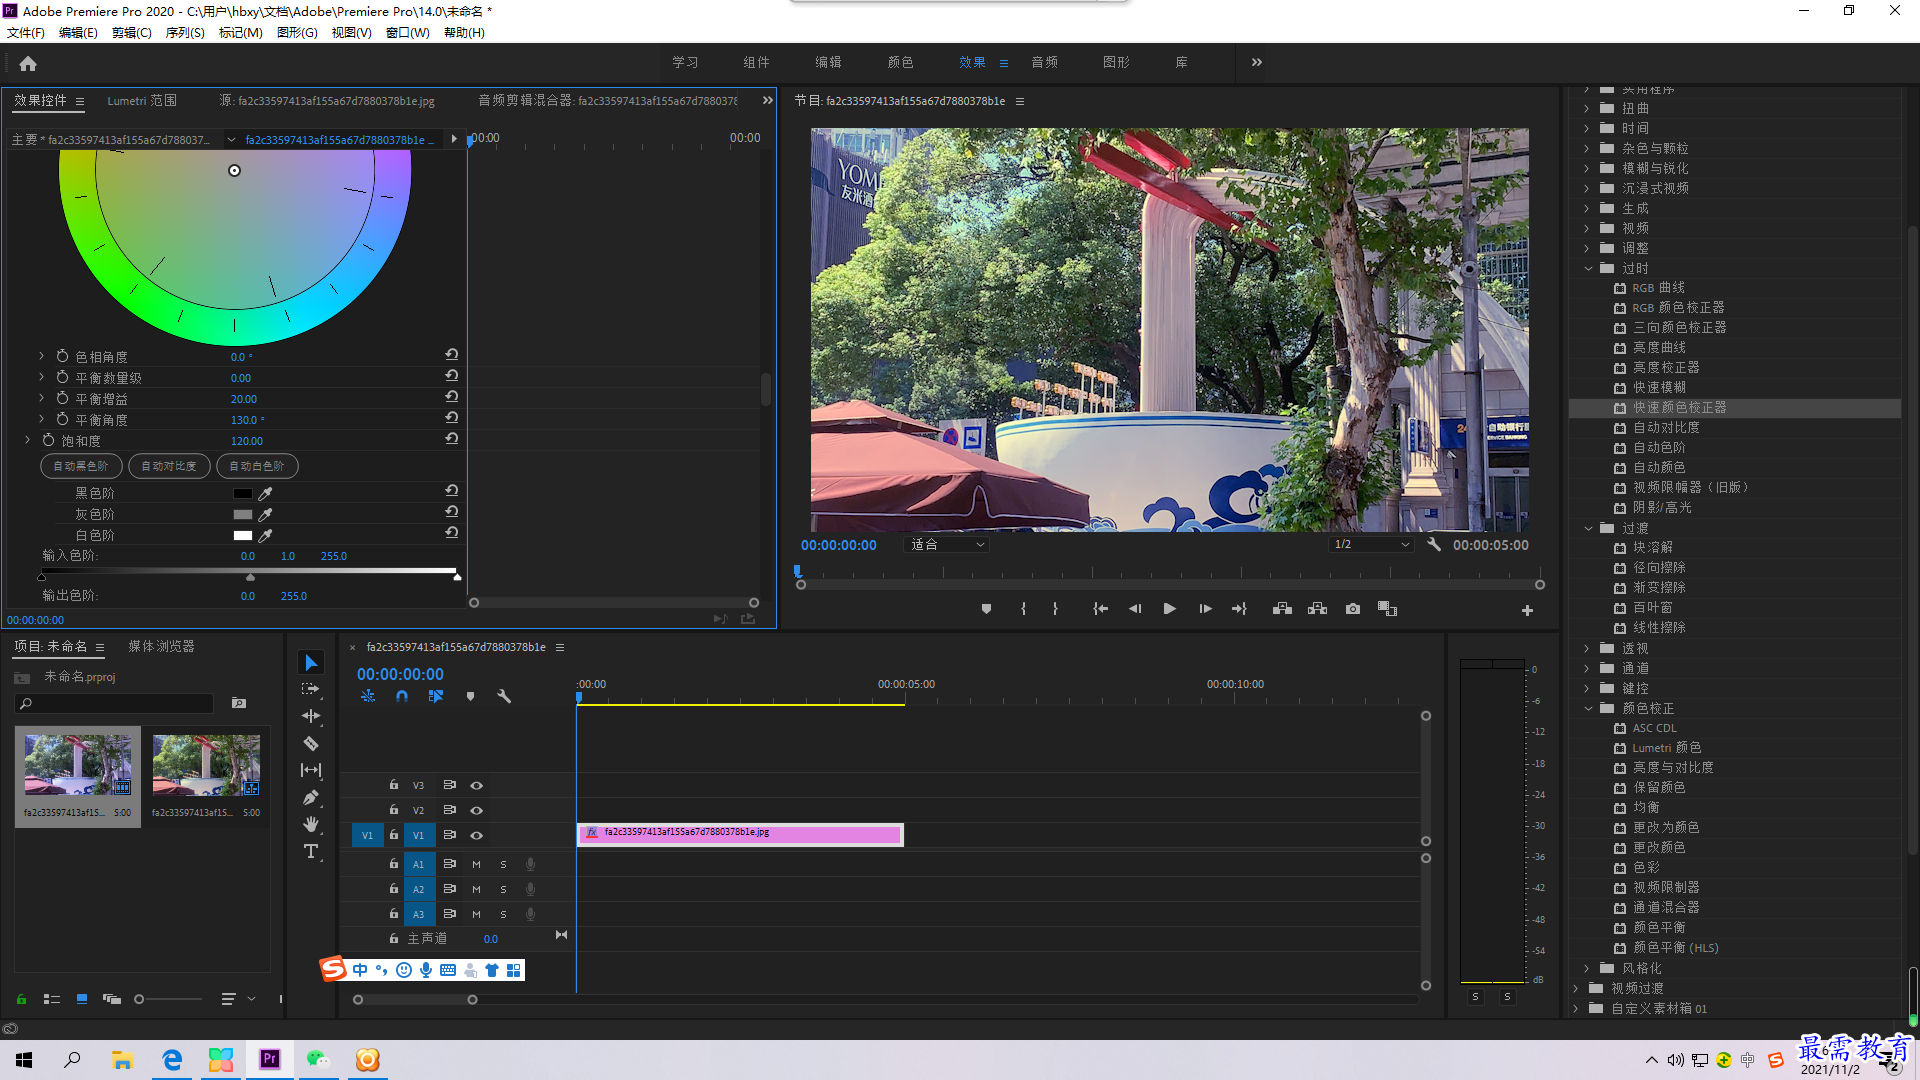Select the pink clip on track V1
Image resolution: width=1920 pixels, height=1080 pixels.
pos(740,835)
